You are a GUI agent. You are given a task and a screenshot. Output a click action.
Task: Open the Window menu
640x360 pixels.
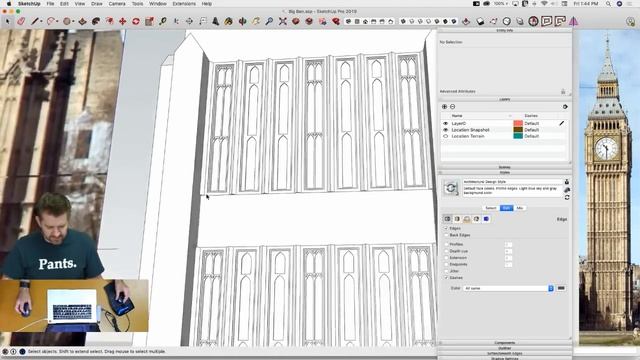point(158,4)
